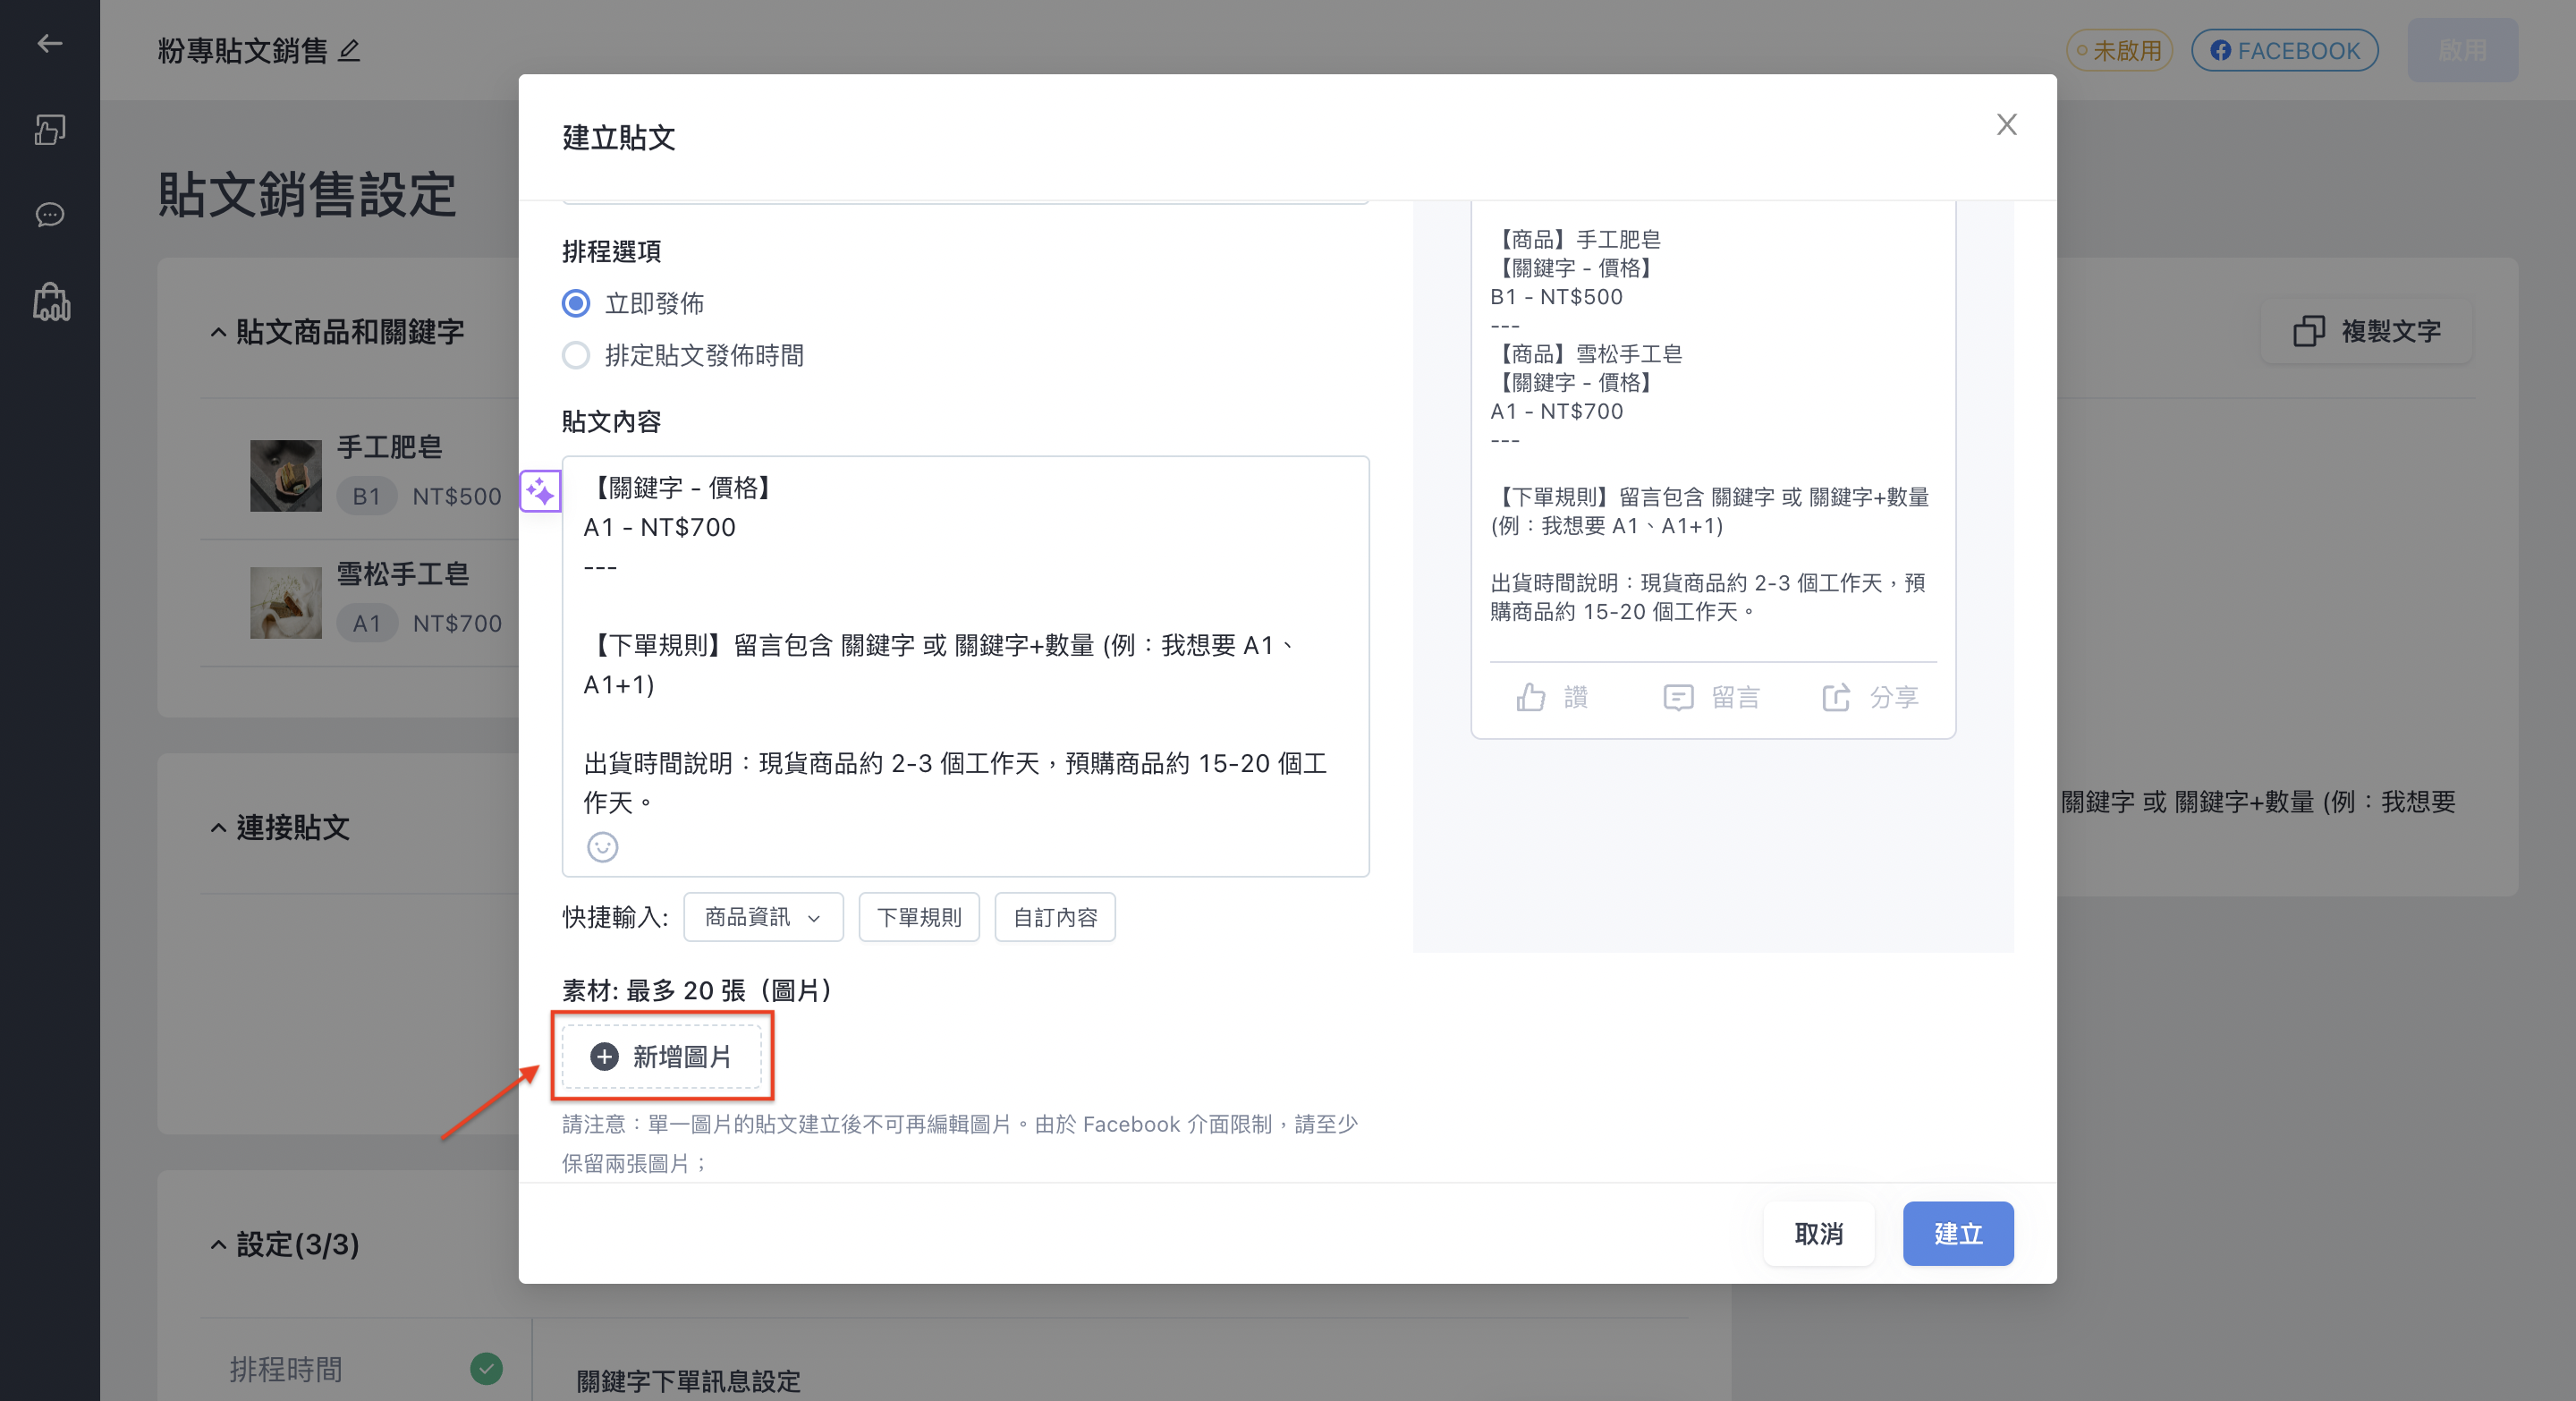This screenshot has width=2576, height=1401.
Task: Click the back arrow in the sidebar
Action: point(49,43)
